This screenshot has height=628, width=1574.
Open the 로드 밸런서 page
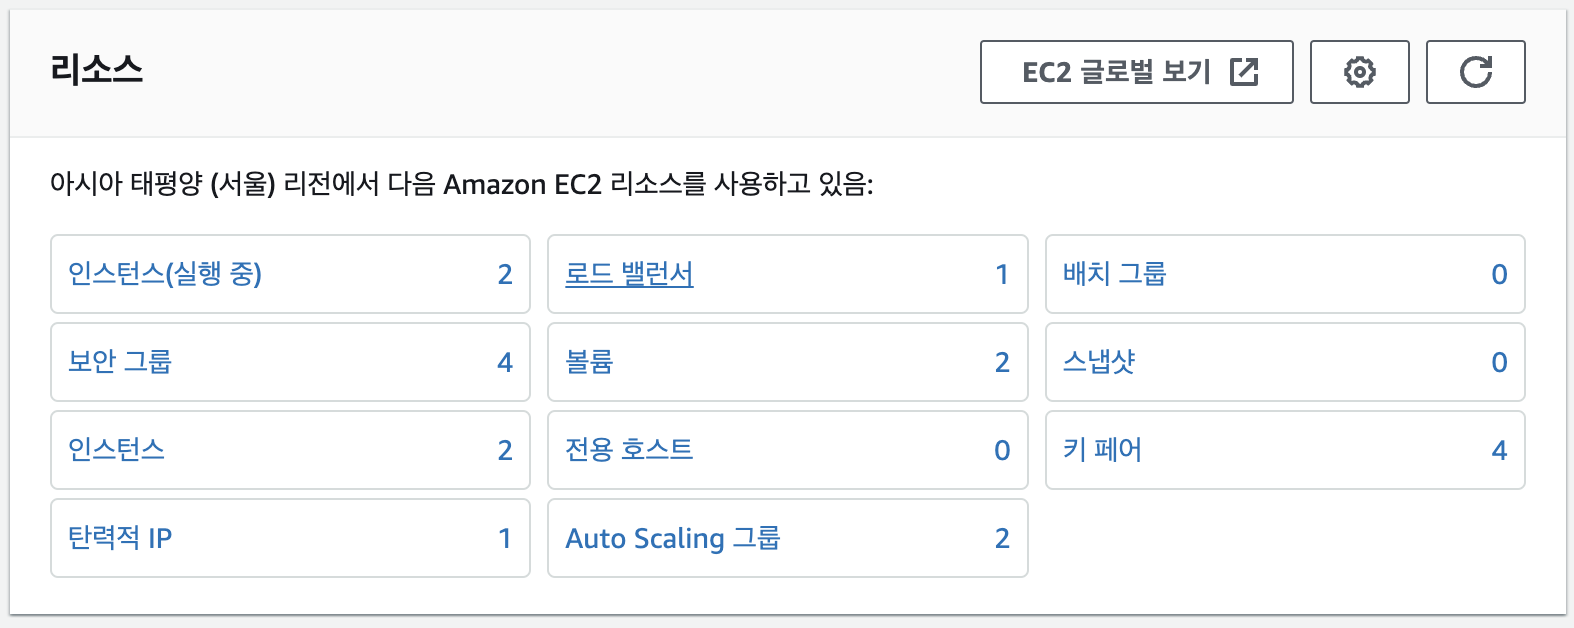coord(628,275)
